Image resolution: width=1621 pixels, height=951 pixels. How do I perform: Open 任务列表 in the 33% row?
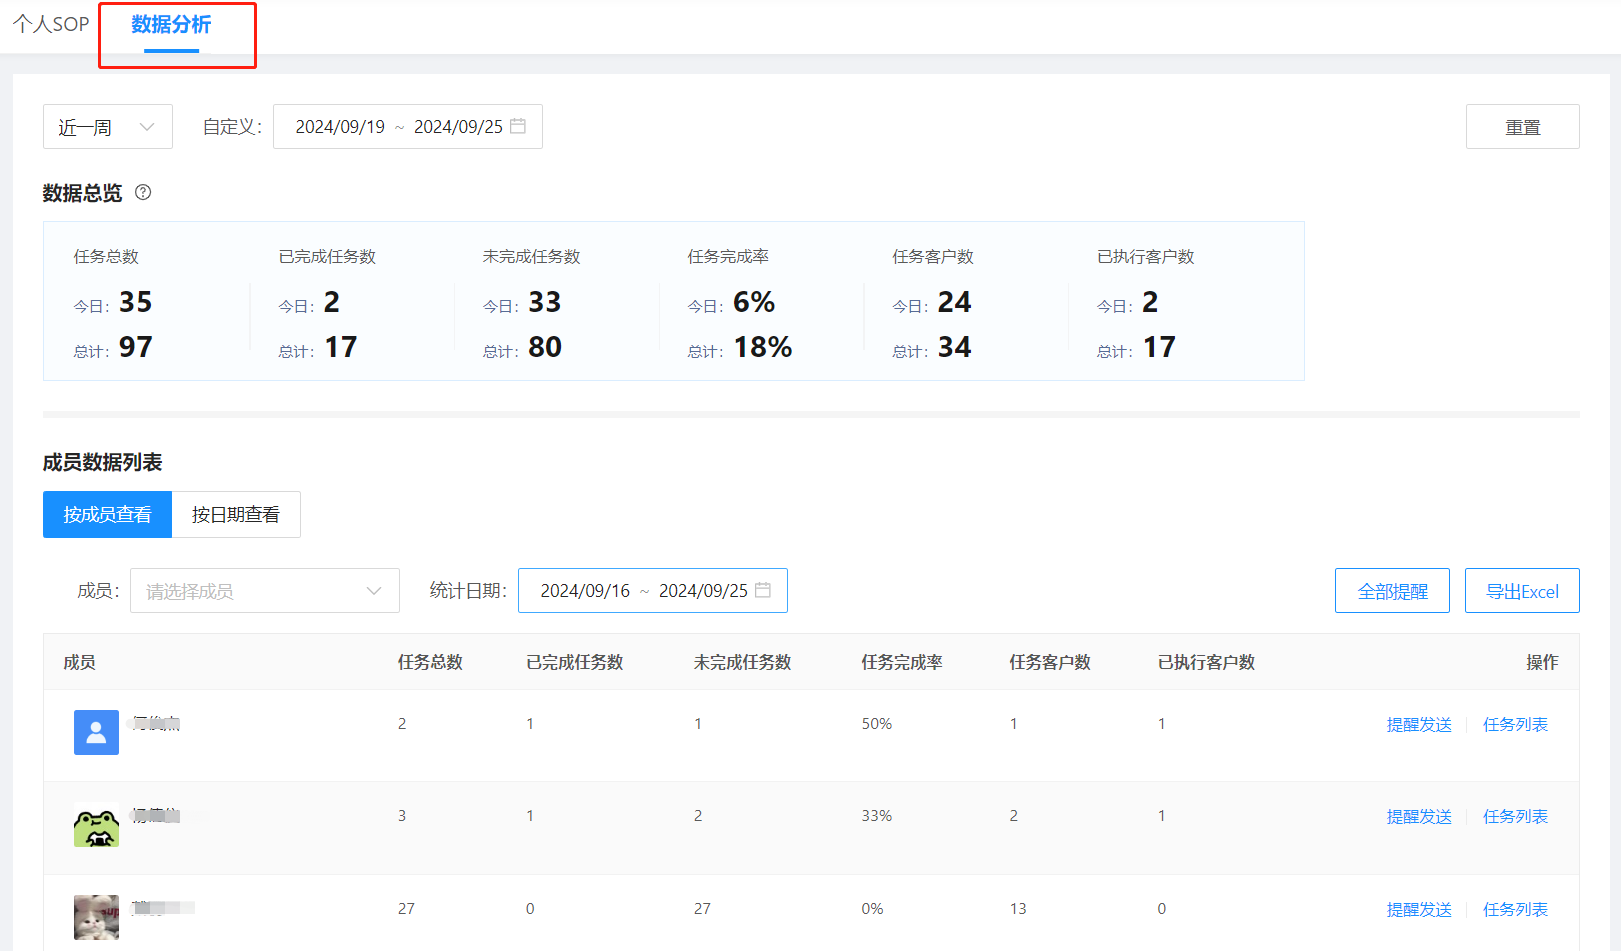click(1515, 817)
